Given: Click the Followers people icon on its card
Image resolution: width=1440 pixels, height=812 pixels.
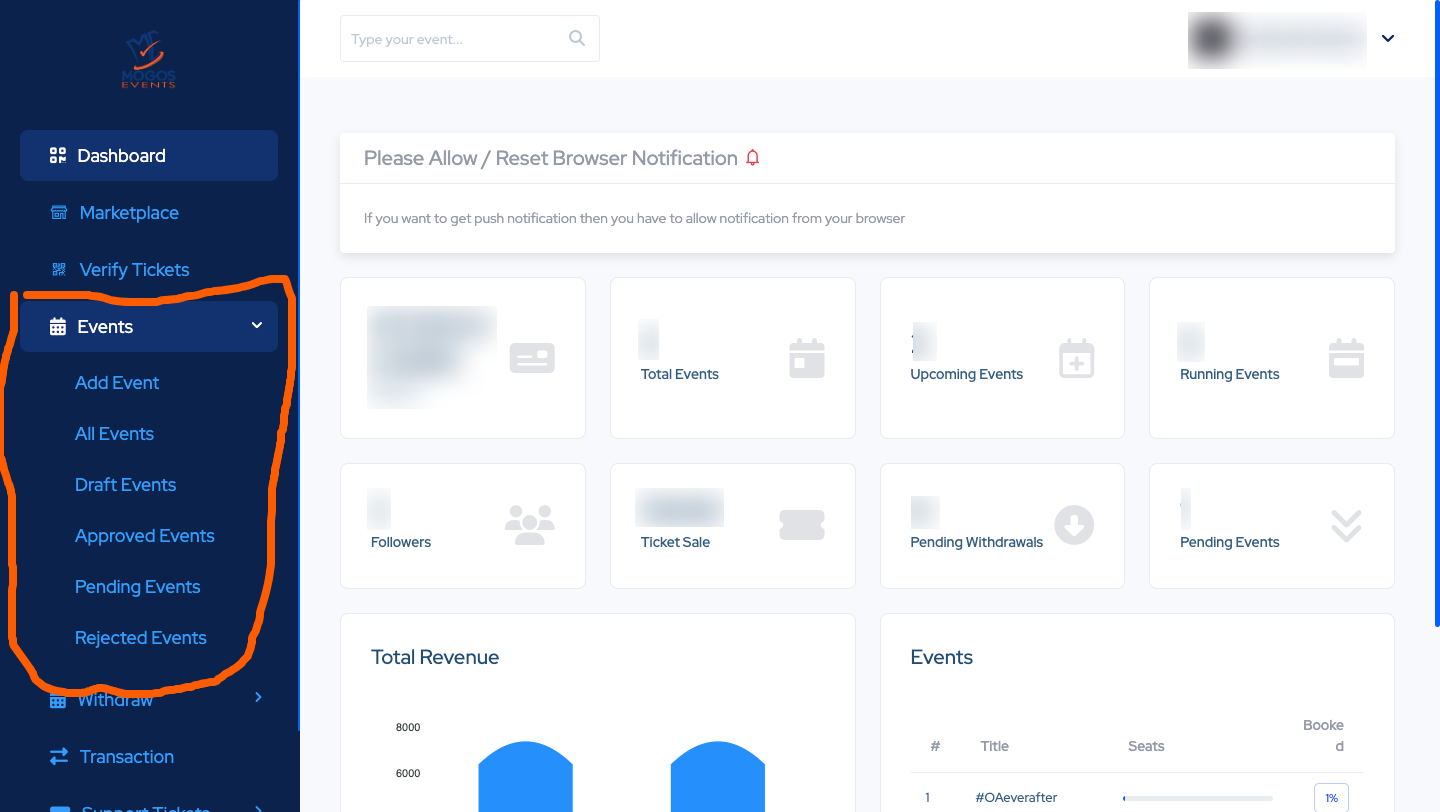Looking at the screenshot, I should point(531,524).
